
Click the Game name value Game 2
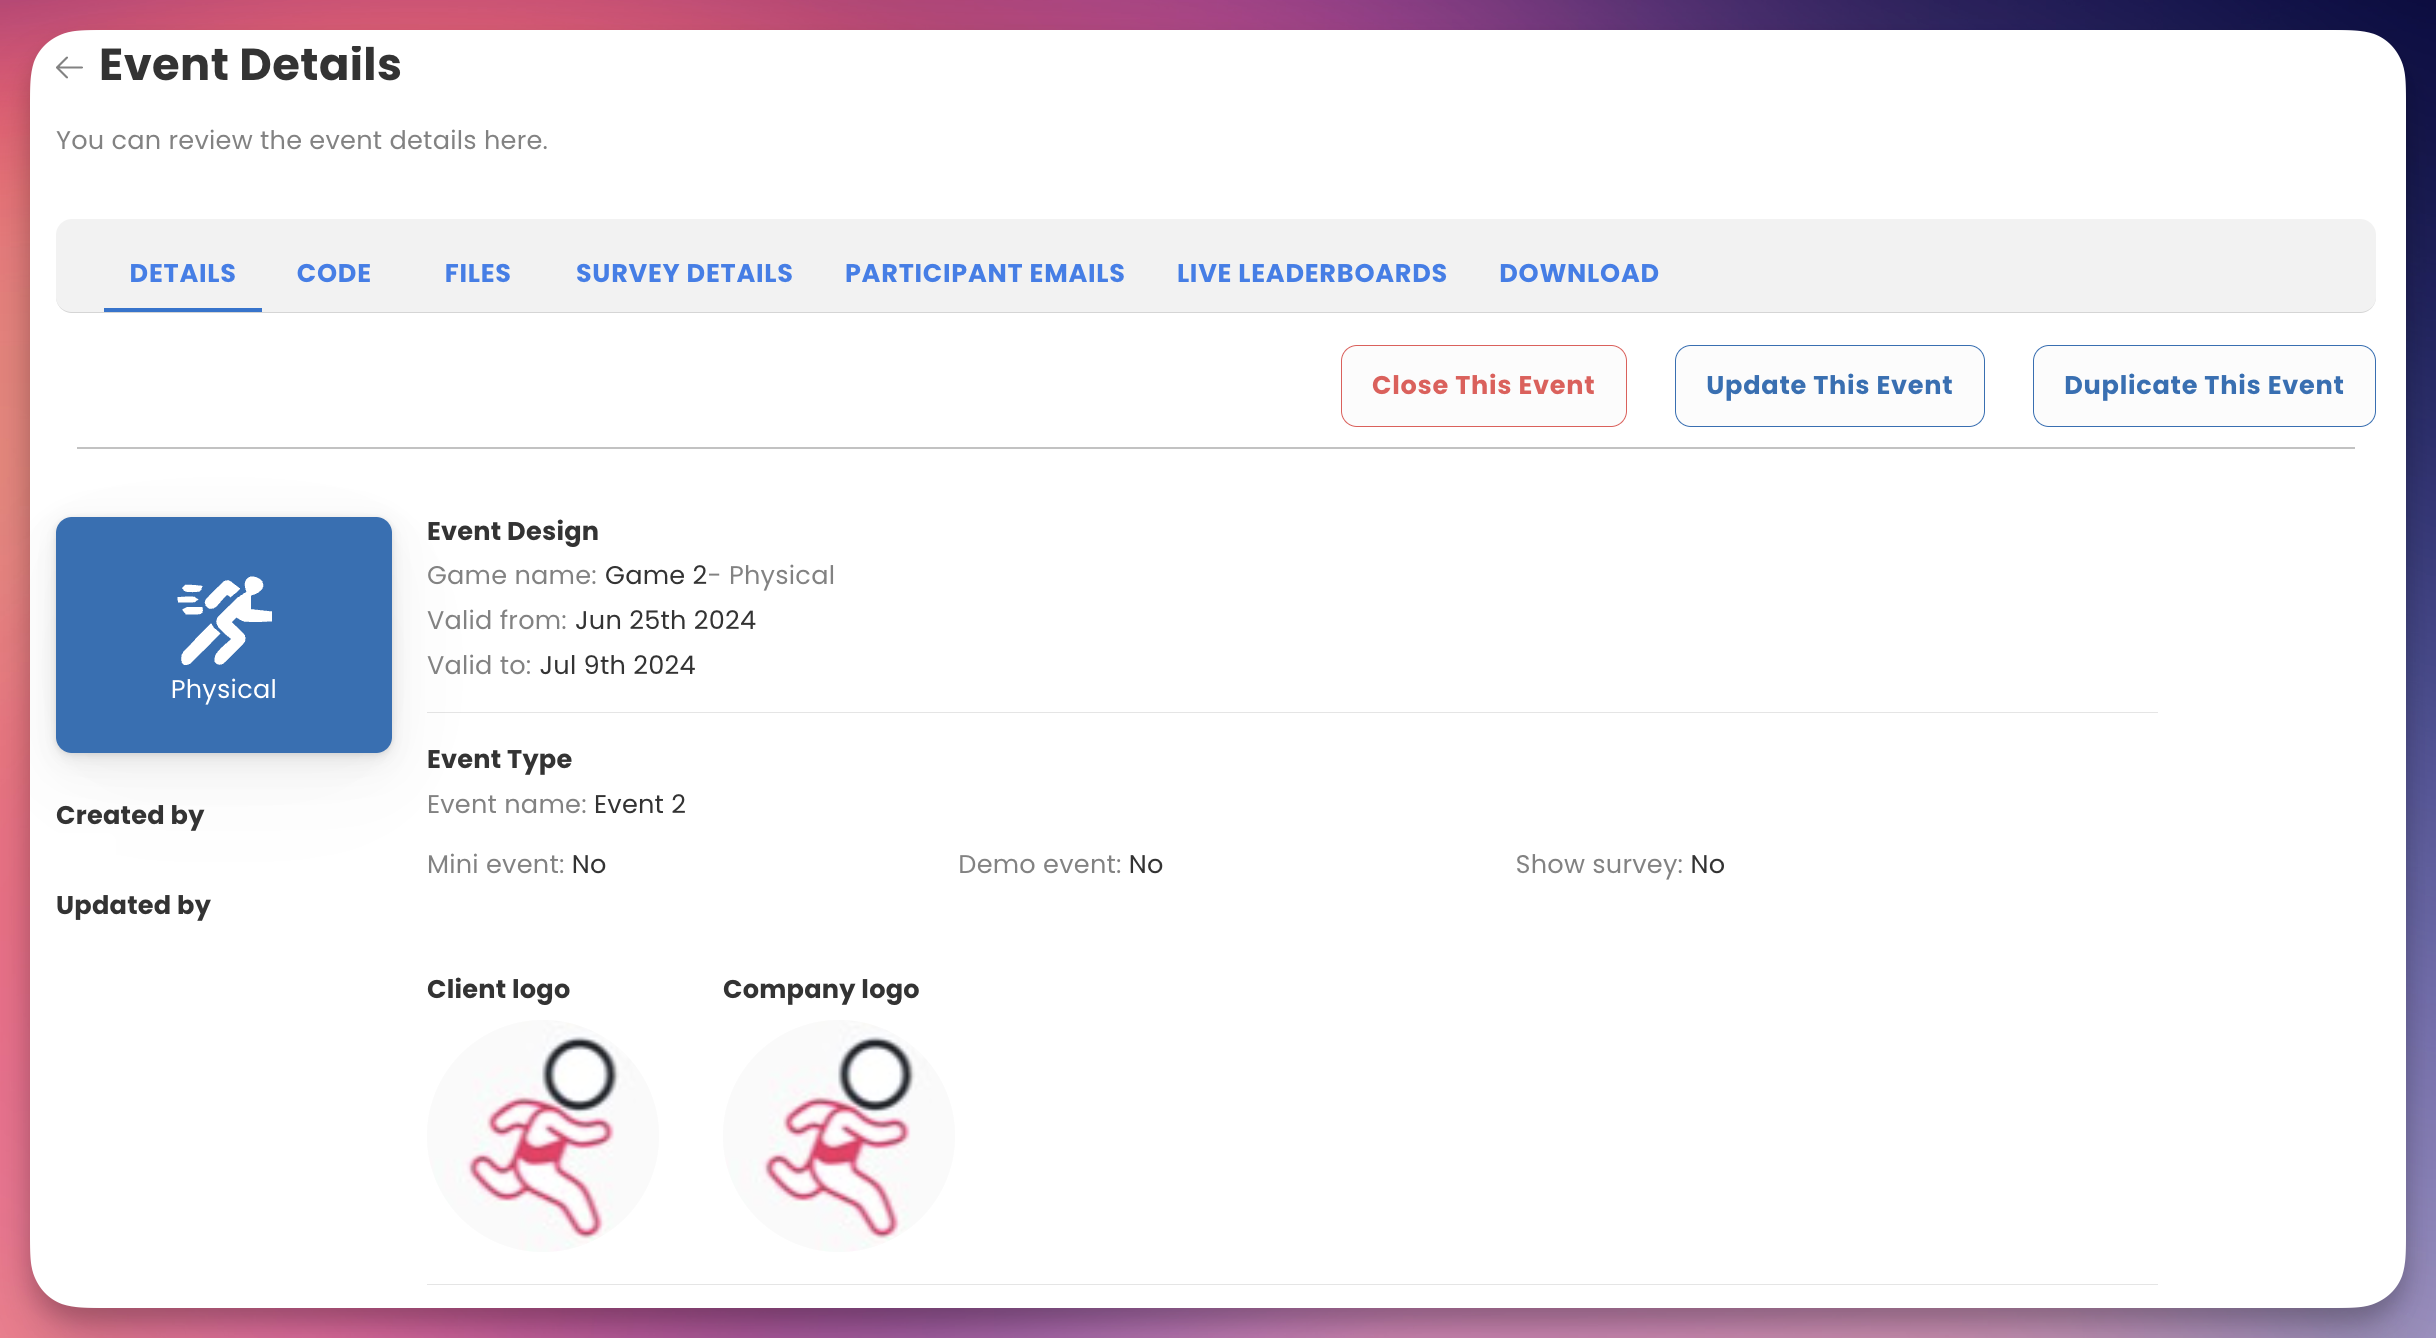(x=656, y=575)
